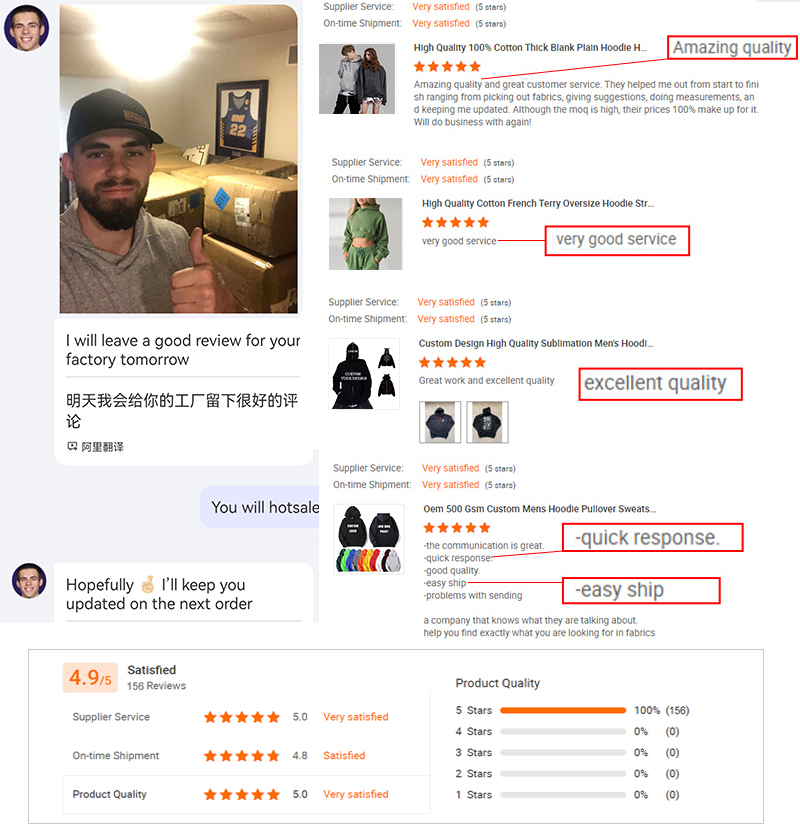
Task: Open the Custom Design Sublimation Men's Hoodie link
Action: click(536, 343)
